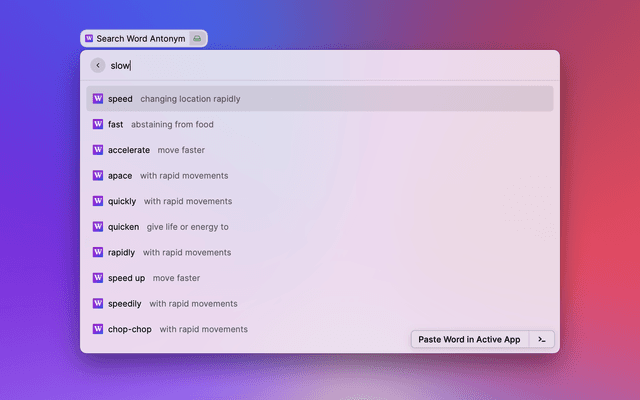Image resolution: width=640 pixels, height=400 pixels.
Task: Click the icon beside 'fast' result
Action: click(98, 125)
